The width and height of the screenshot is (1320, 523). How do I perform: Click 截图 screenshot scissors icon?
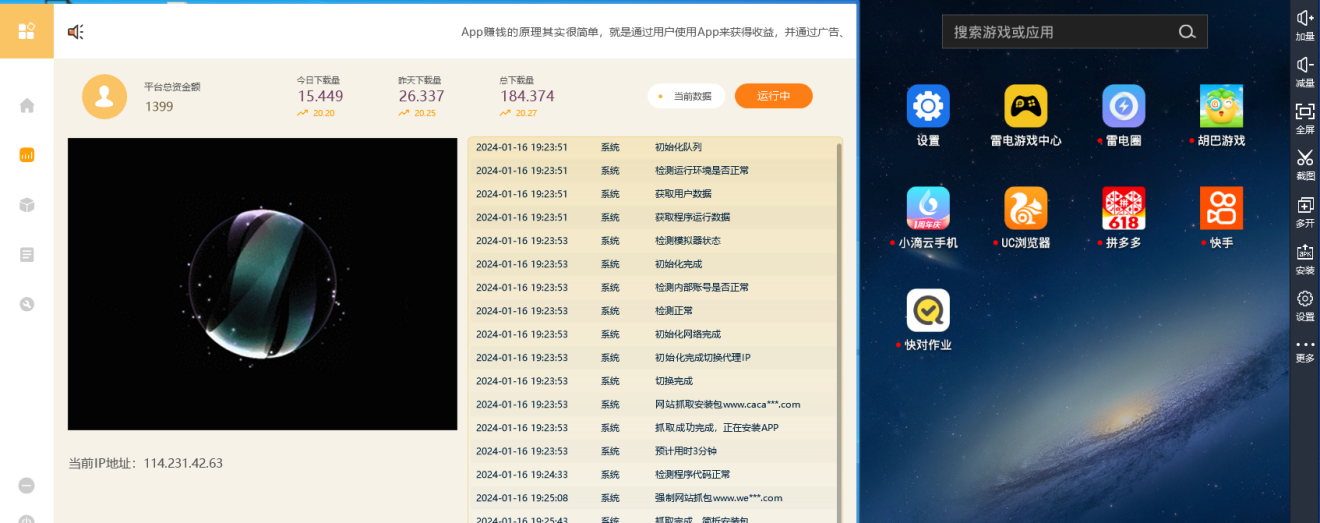pyautogui.click(x=1305, y=165)
